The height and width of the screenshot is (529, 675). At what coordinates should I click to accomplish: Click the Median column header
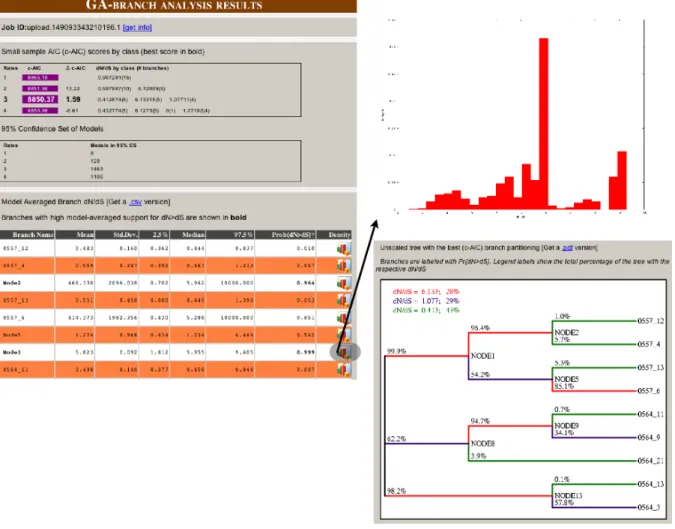(188, 235)
